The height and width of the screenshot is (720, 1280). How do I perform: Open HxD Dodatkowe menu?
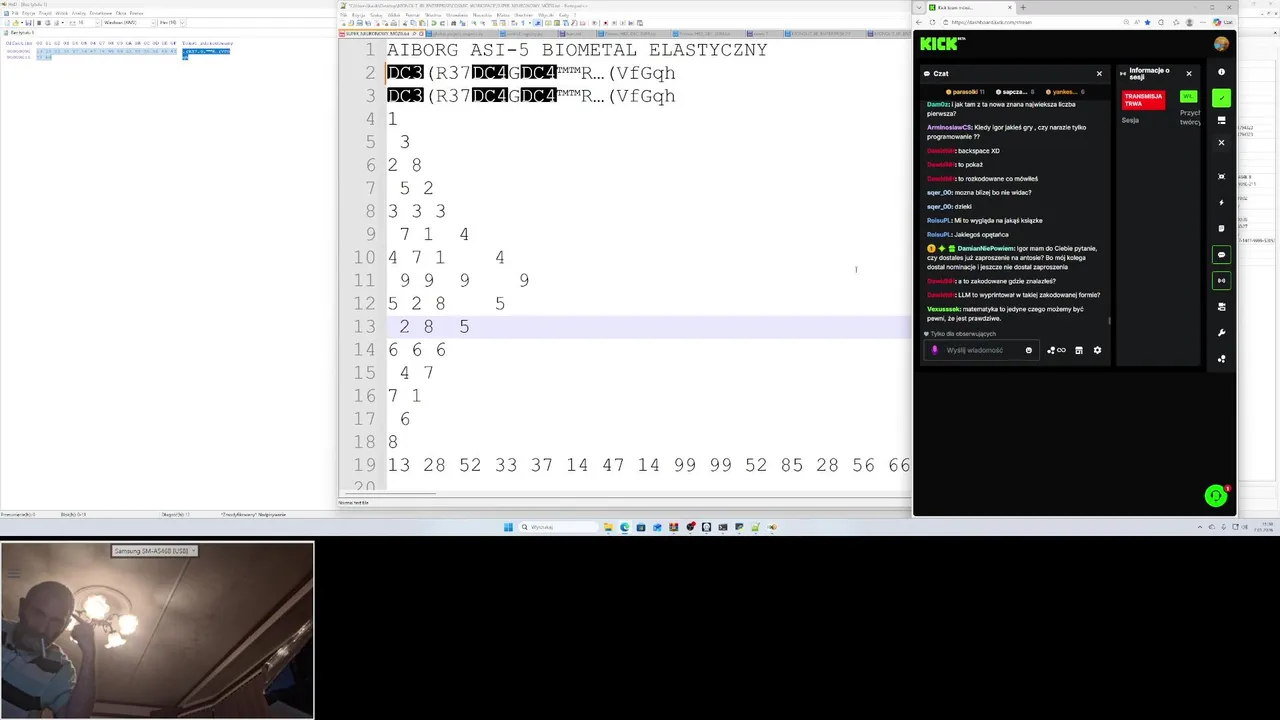click(x=101, y=13)
